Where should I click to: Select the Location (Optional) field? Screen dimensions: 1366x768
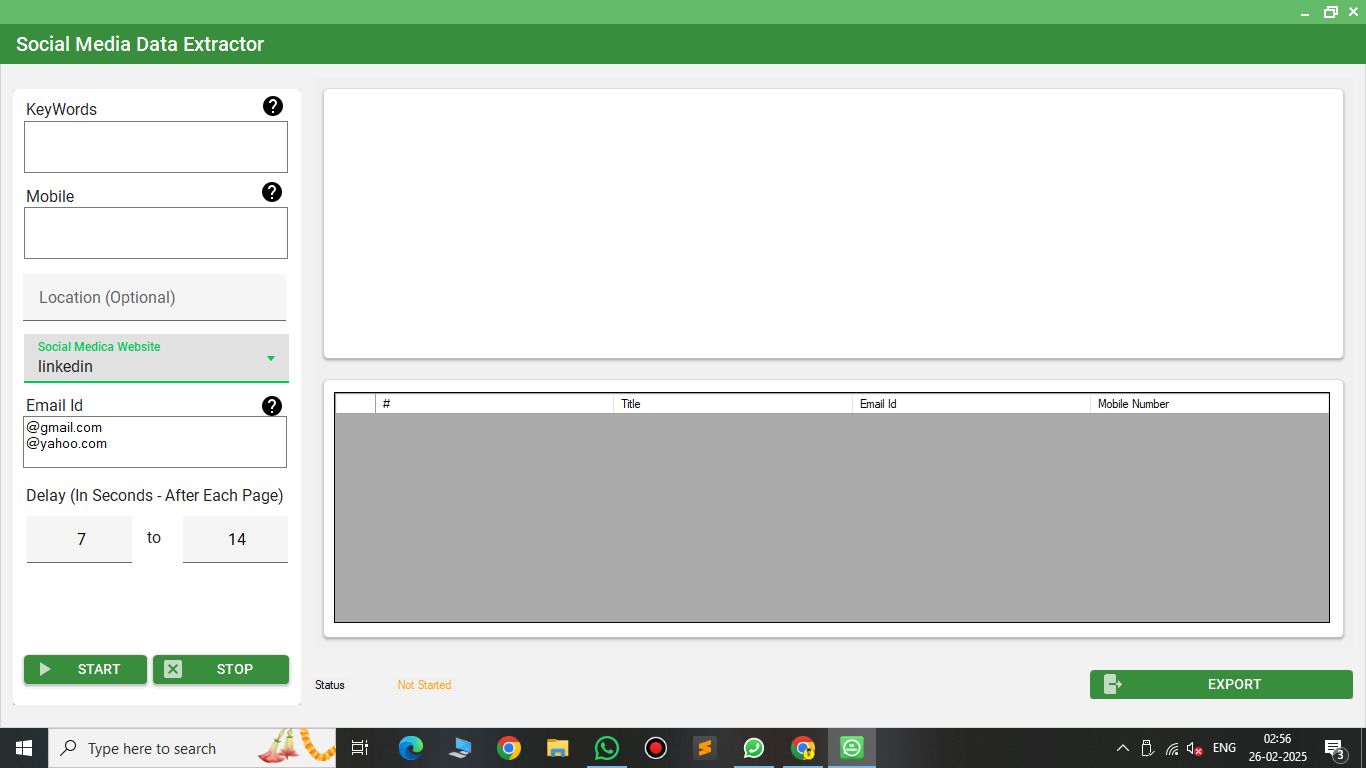[x=155, y=298]
